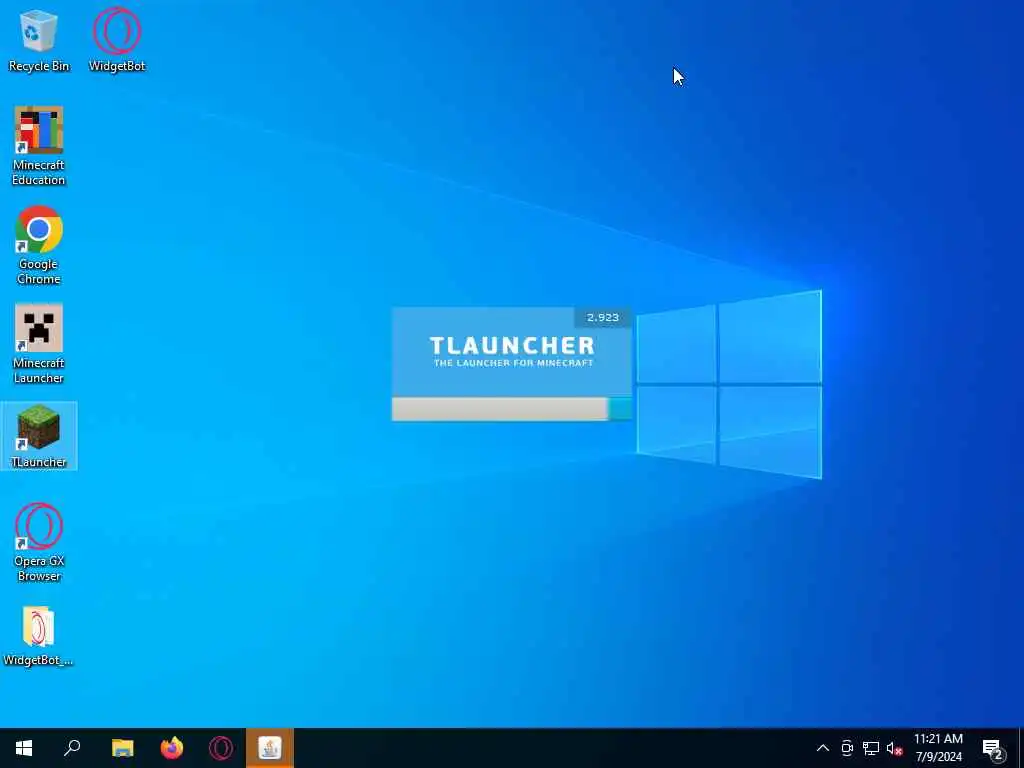The height and width of the screenshot is (768, 1024).
Task: Show hidden system tray icons
Action: 823,748
